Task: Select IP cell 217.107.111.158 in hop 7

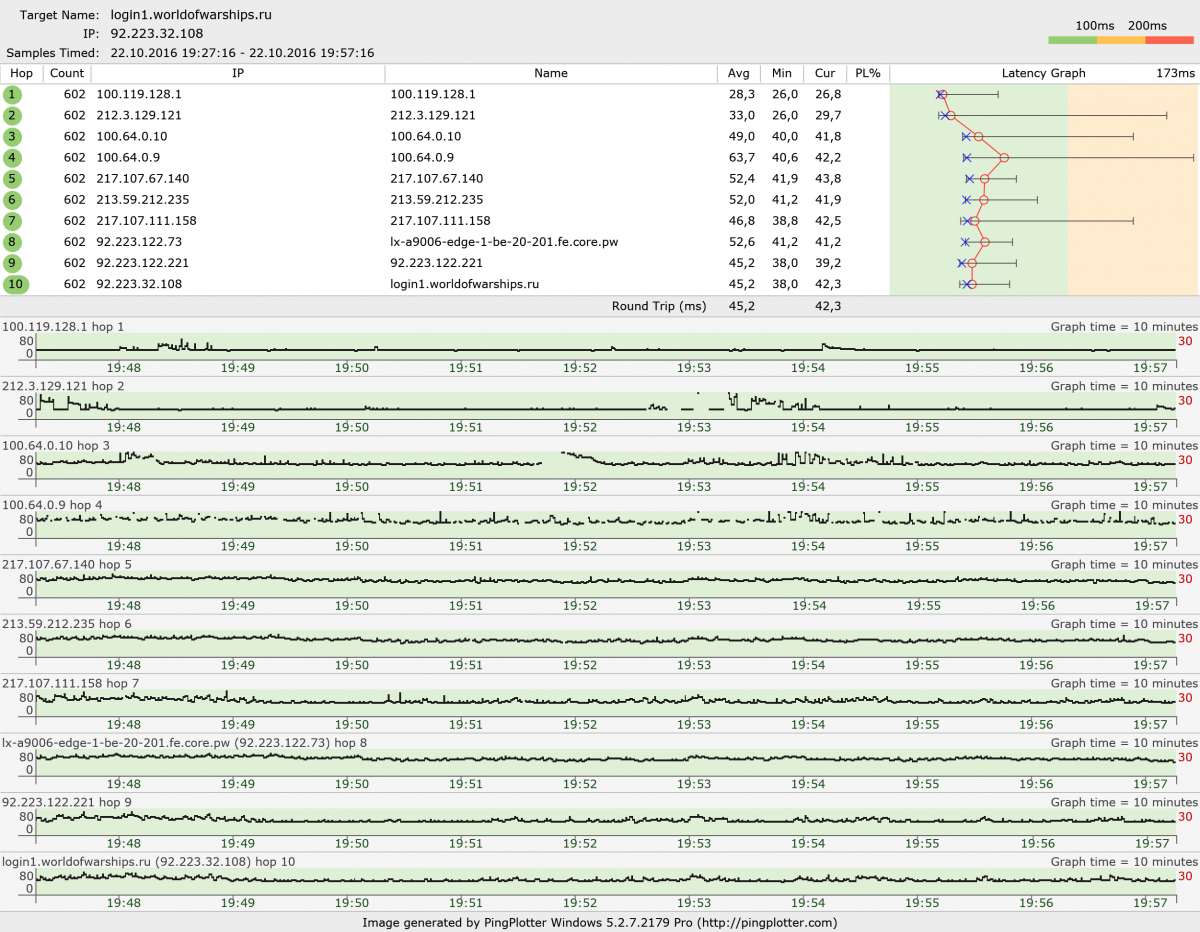Action: (146, 220)
